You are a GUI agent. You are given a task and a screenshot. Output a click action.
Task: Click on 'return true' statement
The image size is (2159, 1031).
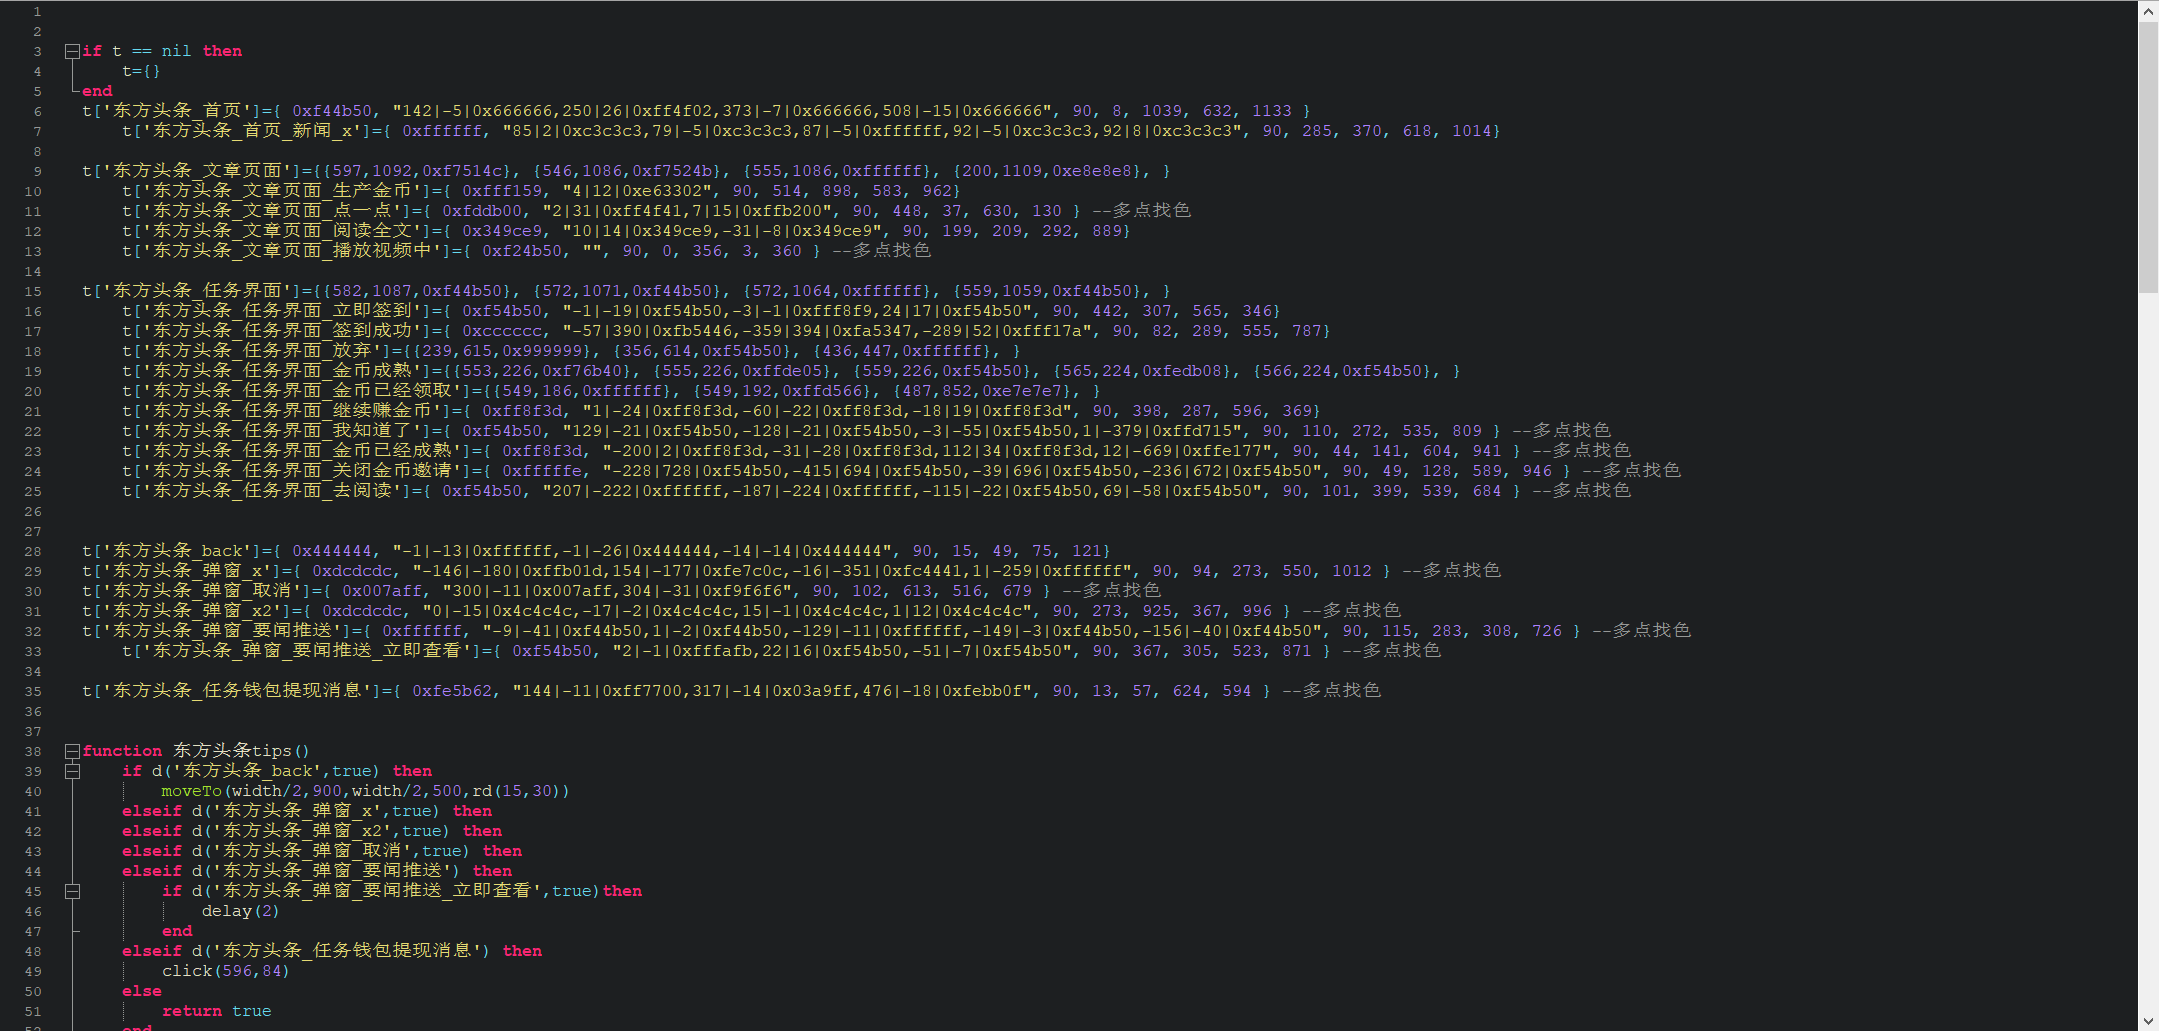point(216,1011)
